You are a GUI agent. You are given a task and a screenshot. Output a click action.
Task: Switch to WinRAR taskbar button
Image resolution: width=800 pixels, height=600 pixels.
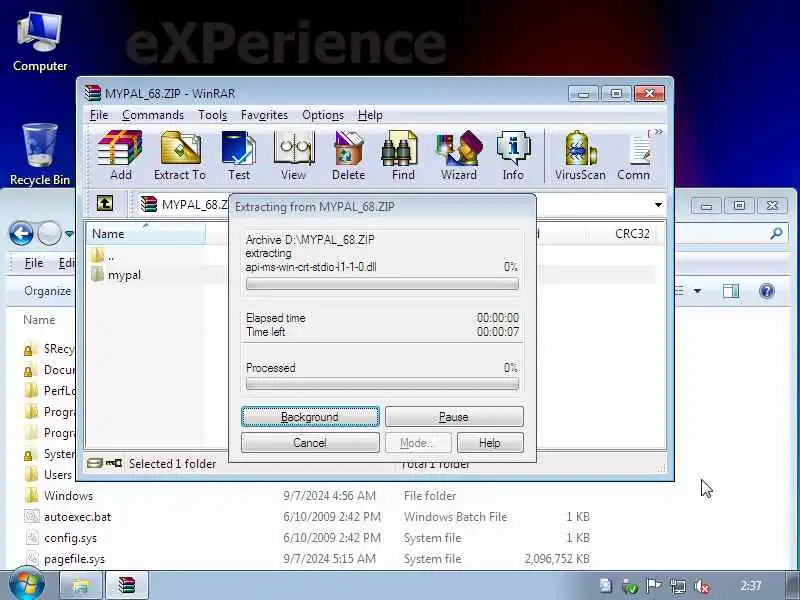pyautogui.click(x=127, y=585)
